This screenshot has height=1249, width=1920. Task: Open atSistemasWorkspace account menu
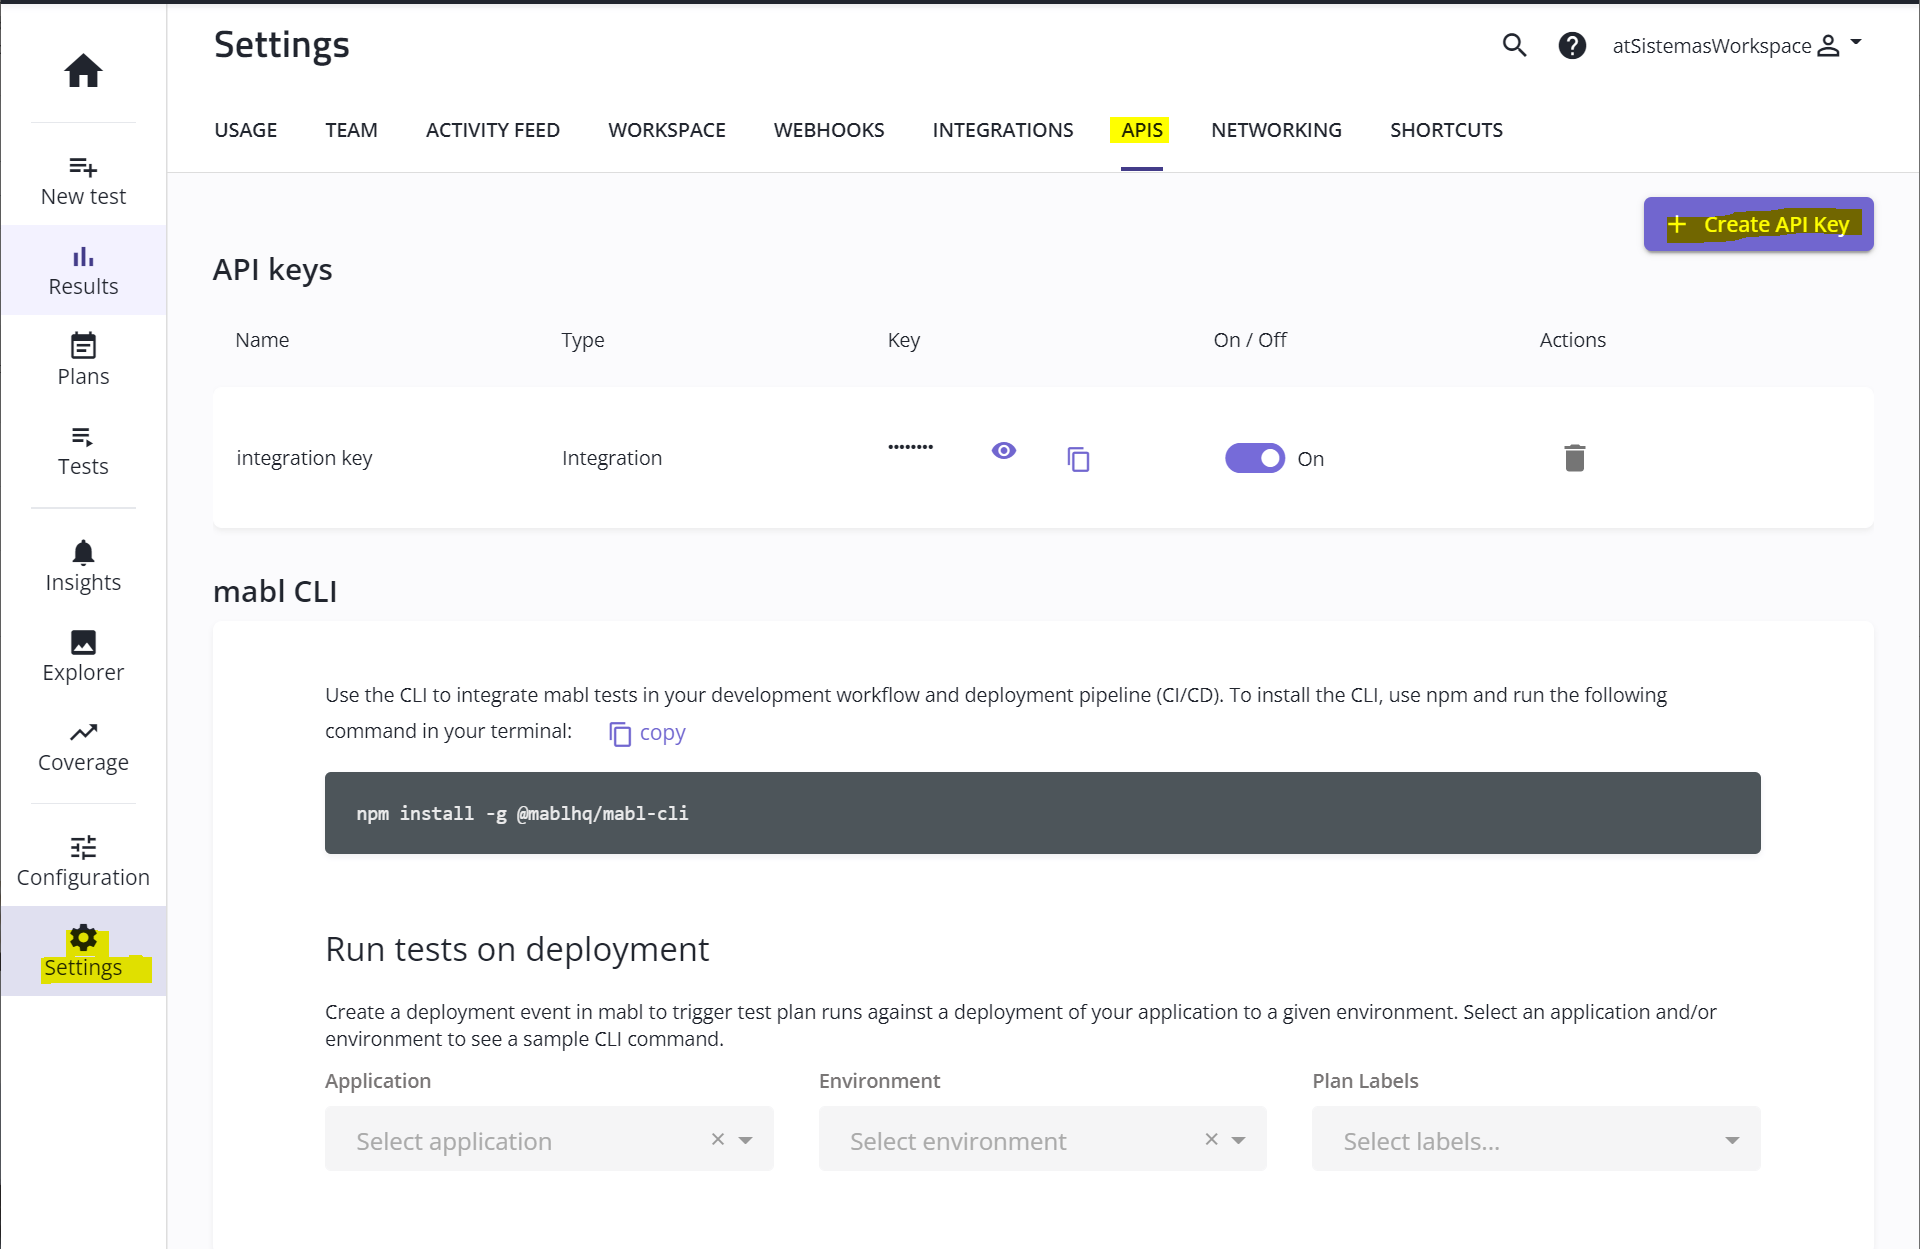point(1737,45)
